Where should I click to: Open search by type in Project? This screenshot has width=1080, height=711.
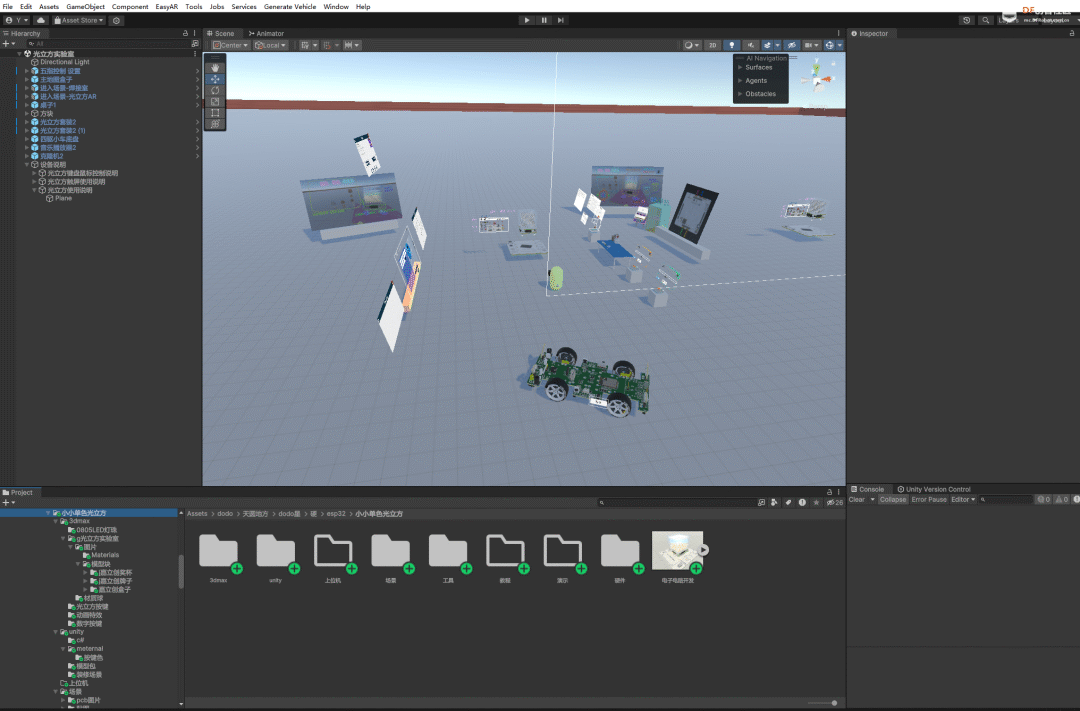(x=774, y=502)
